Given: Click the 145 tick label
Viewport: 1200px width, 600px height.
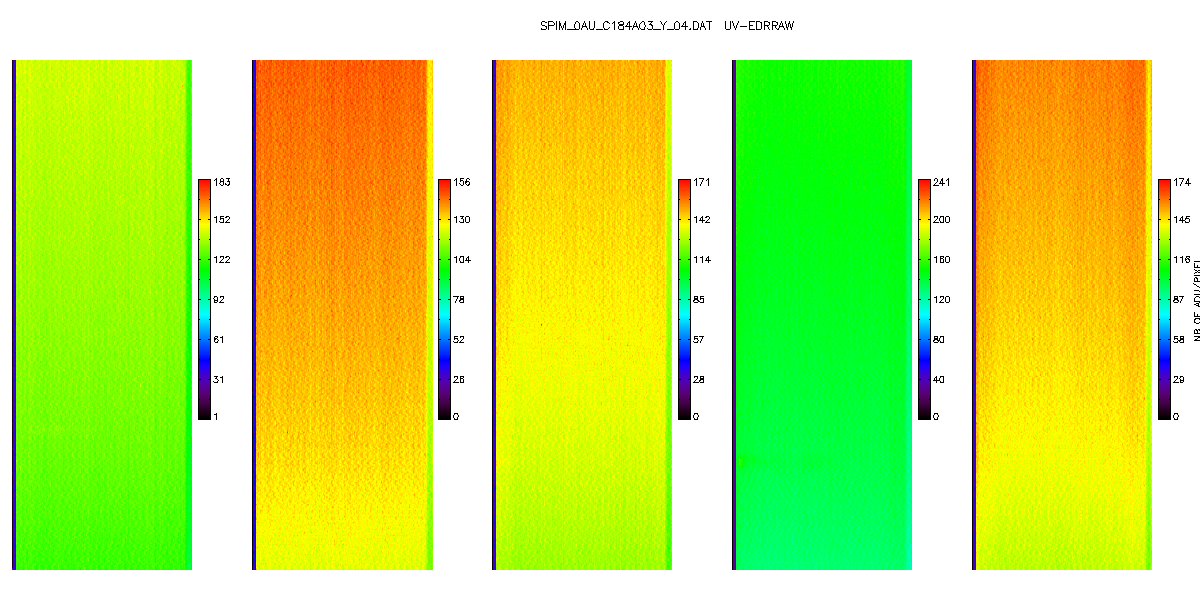Looking at the screenshot, I should [1183, 220].
